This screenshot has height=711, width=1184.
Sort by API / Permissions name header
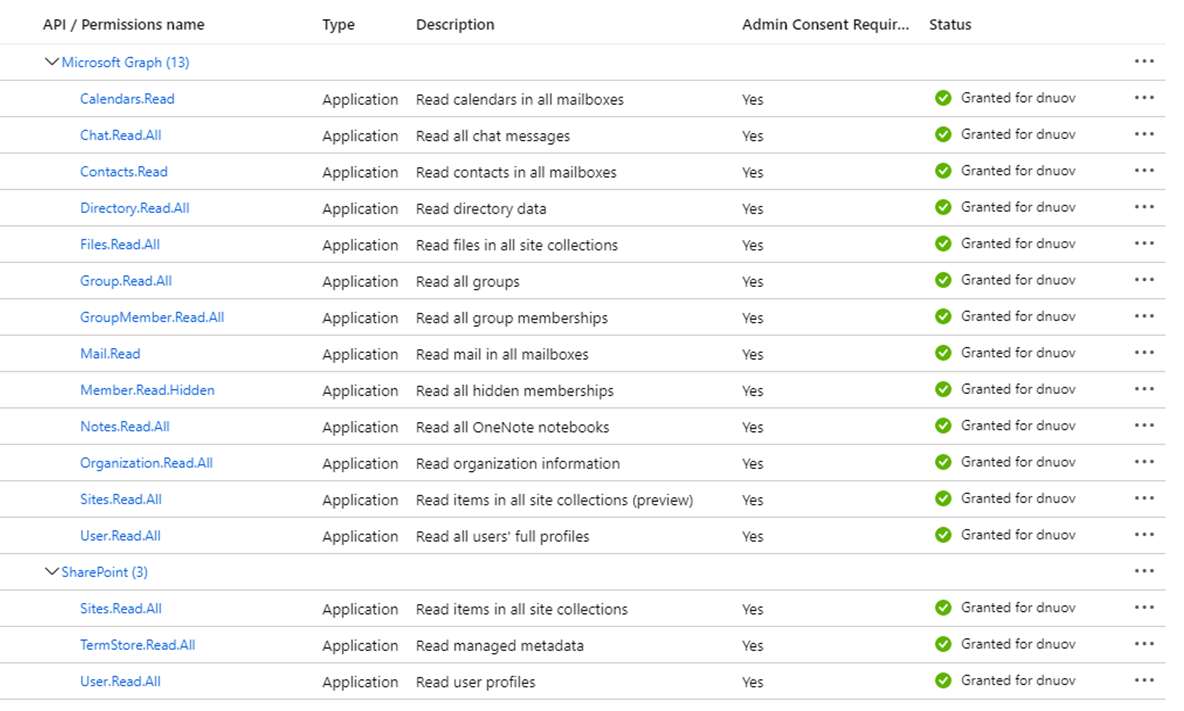click(124, 24)
